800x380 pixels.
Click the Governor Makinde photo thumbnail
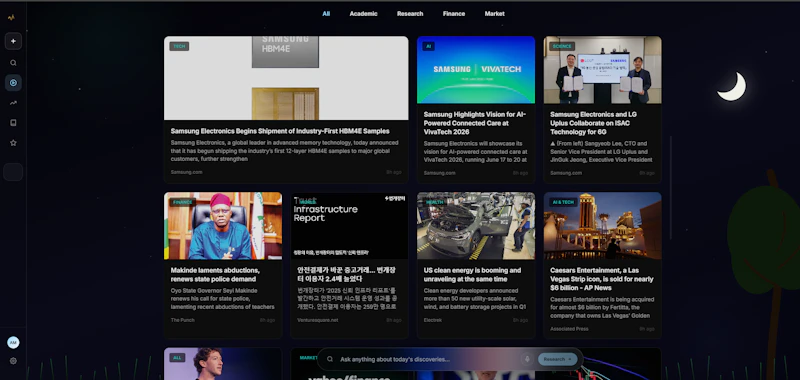pos(223,225)
